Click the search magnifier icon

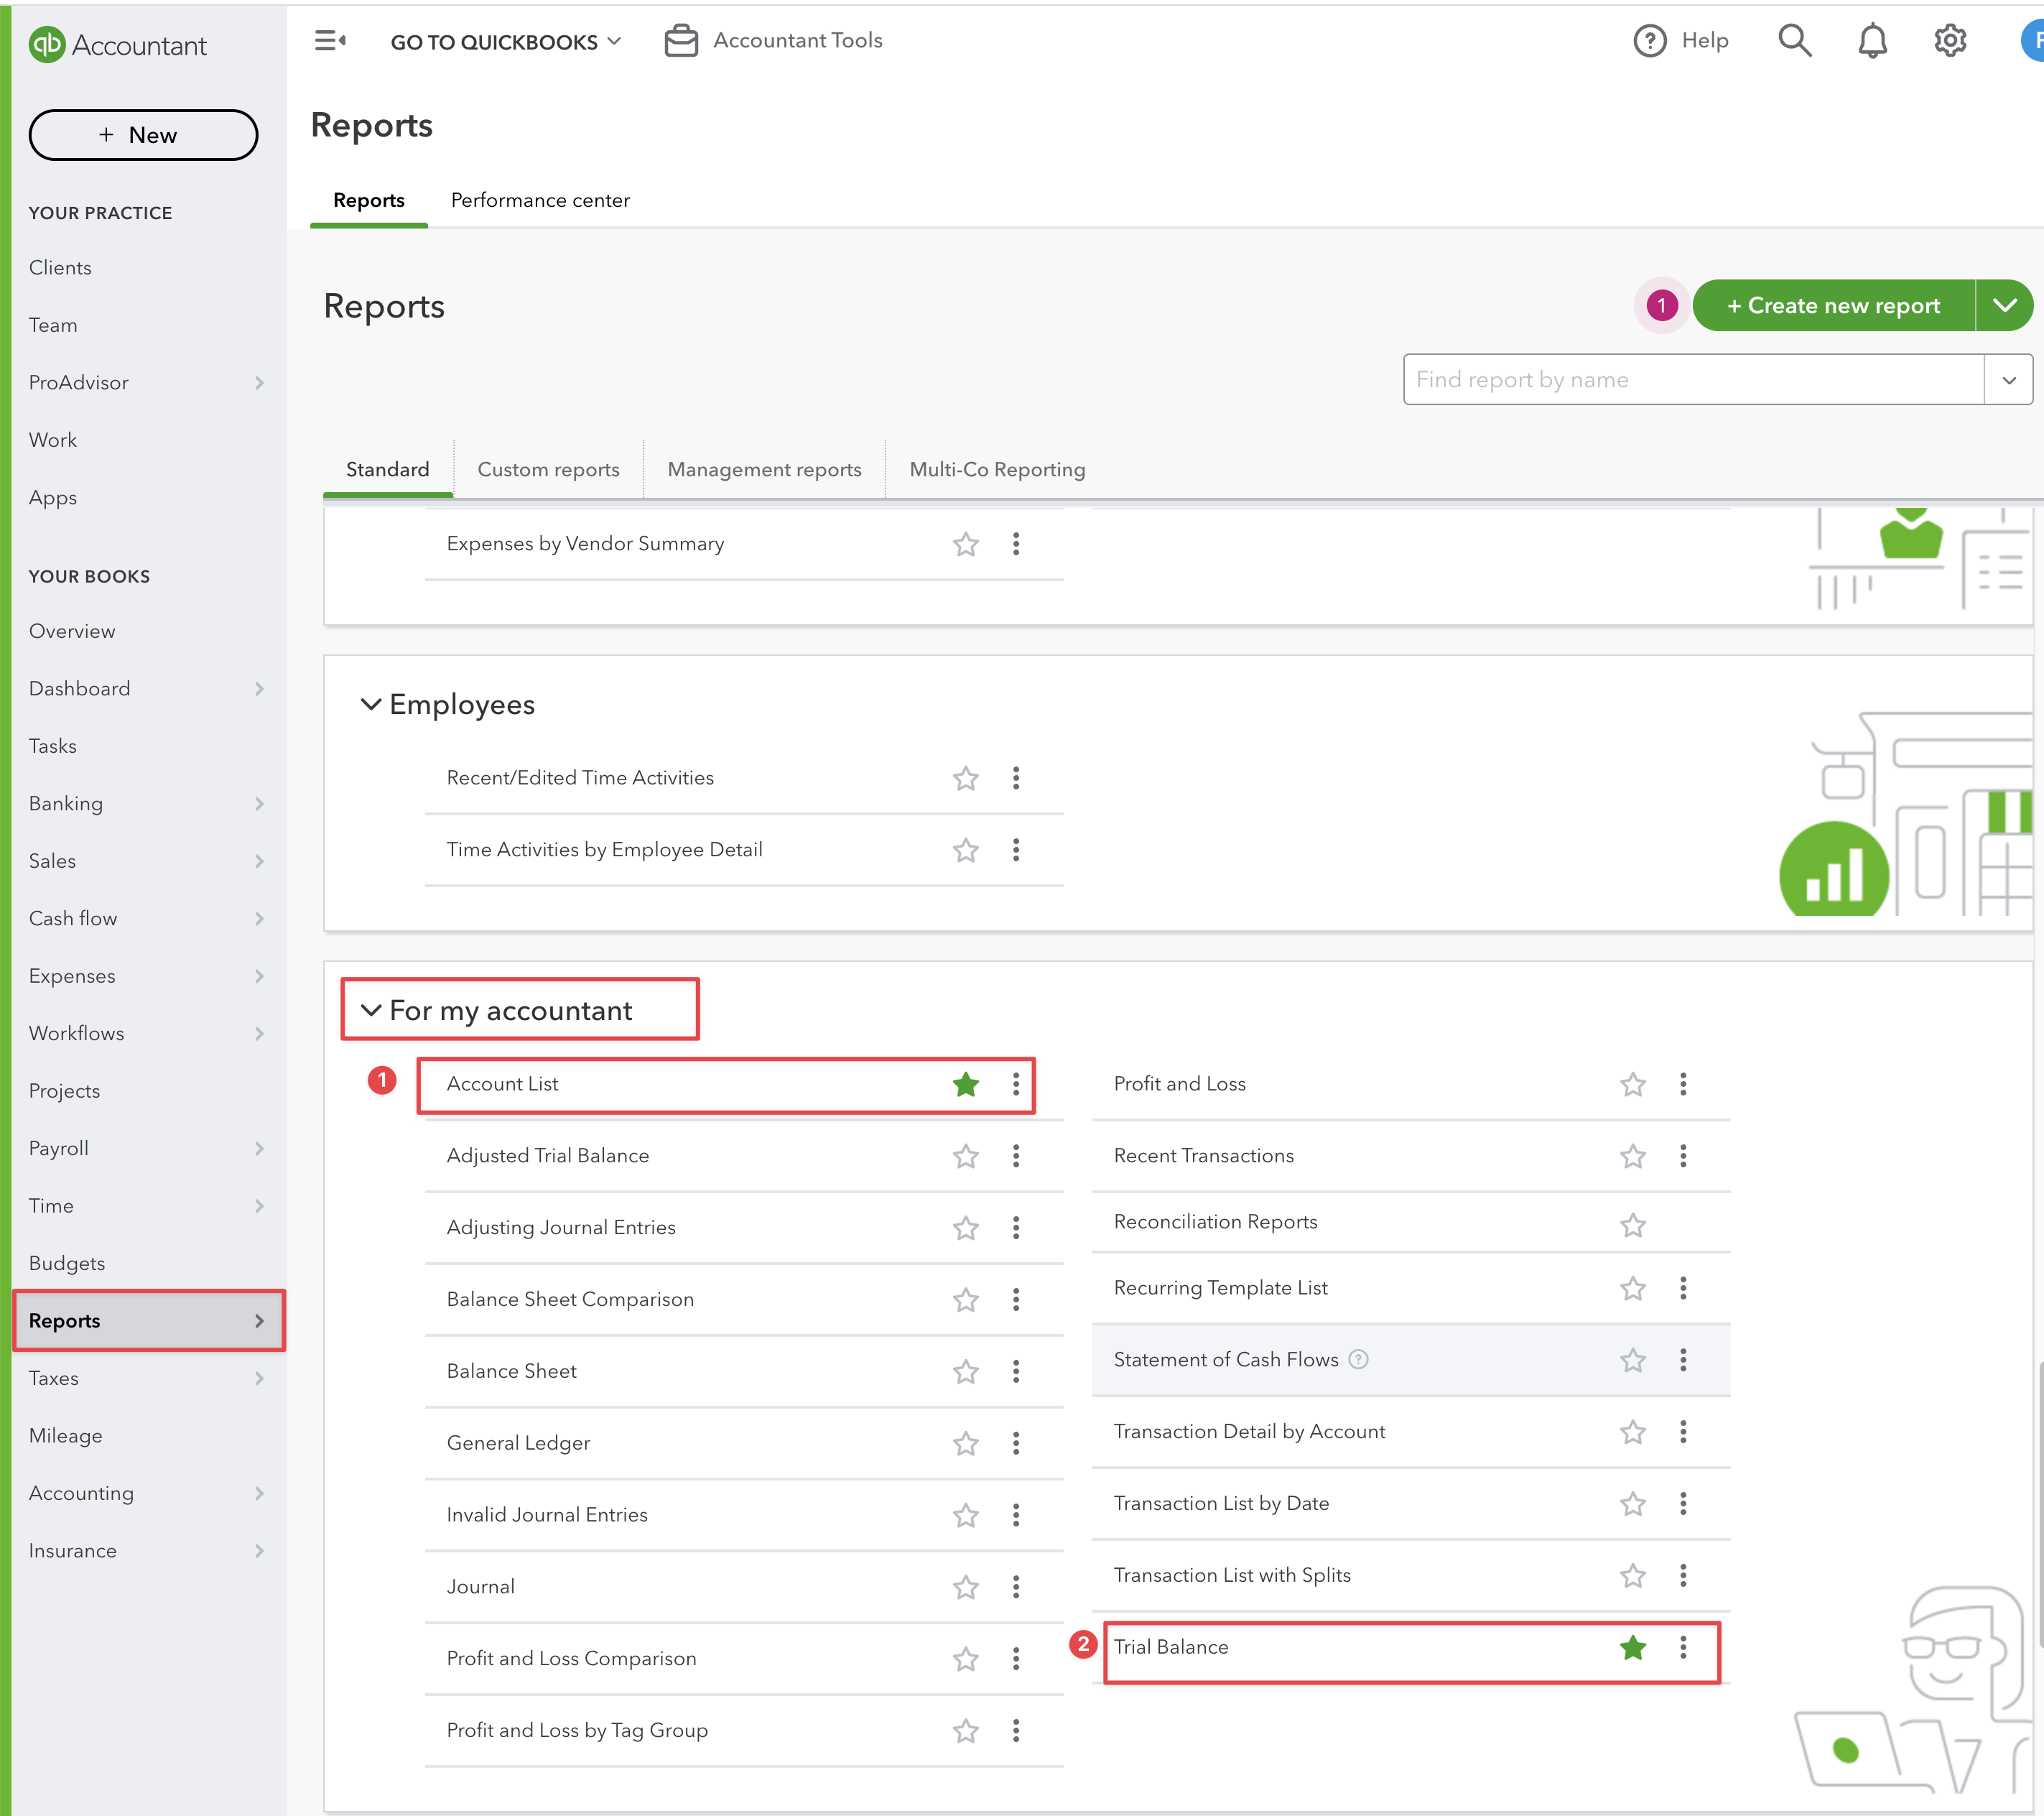tap(1795, 40)
